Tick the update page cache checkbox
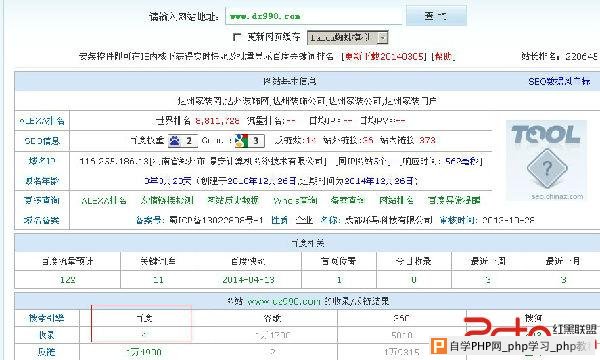Screen dimensions: 600x360 (237, 37)
